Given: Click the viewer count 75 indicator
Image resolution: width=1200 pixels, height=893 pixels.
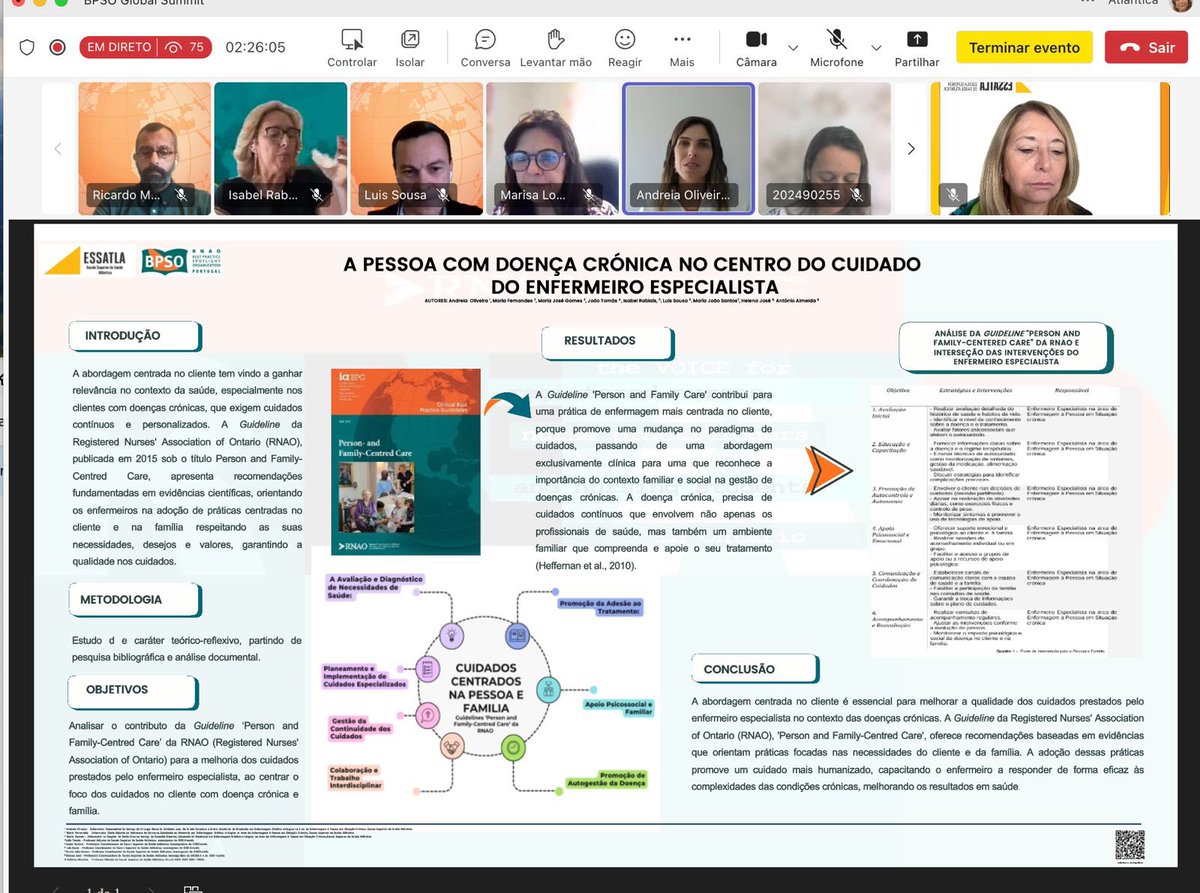Looking at the screenshot, I should 186,47.
